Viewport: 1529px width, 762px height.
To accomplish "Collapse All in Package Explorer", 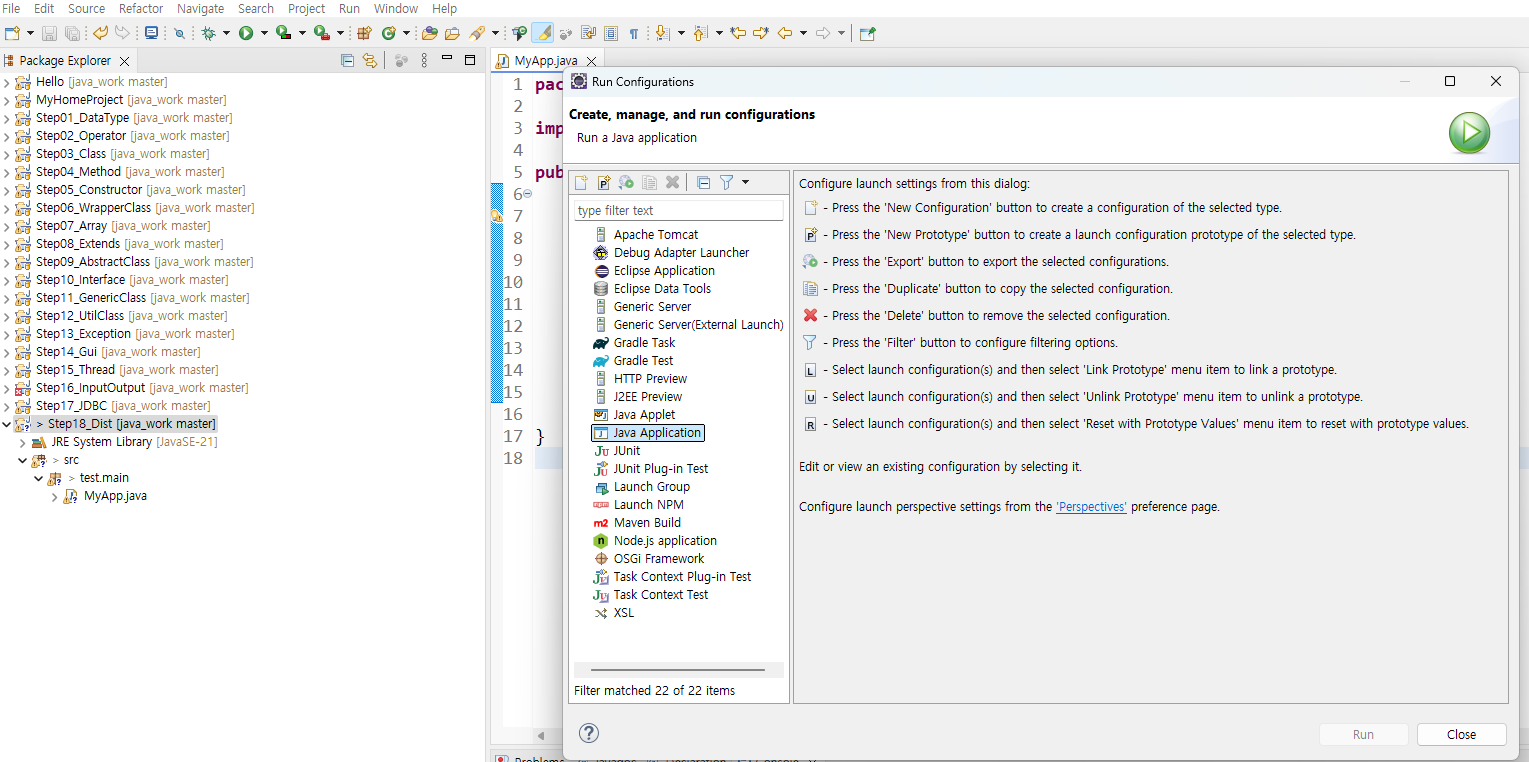I will coord(347,60).
